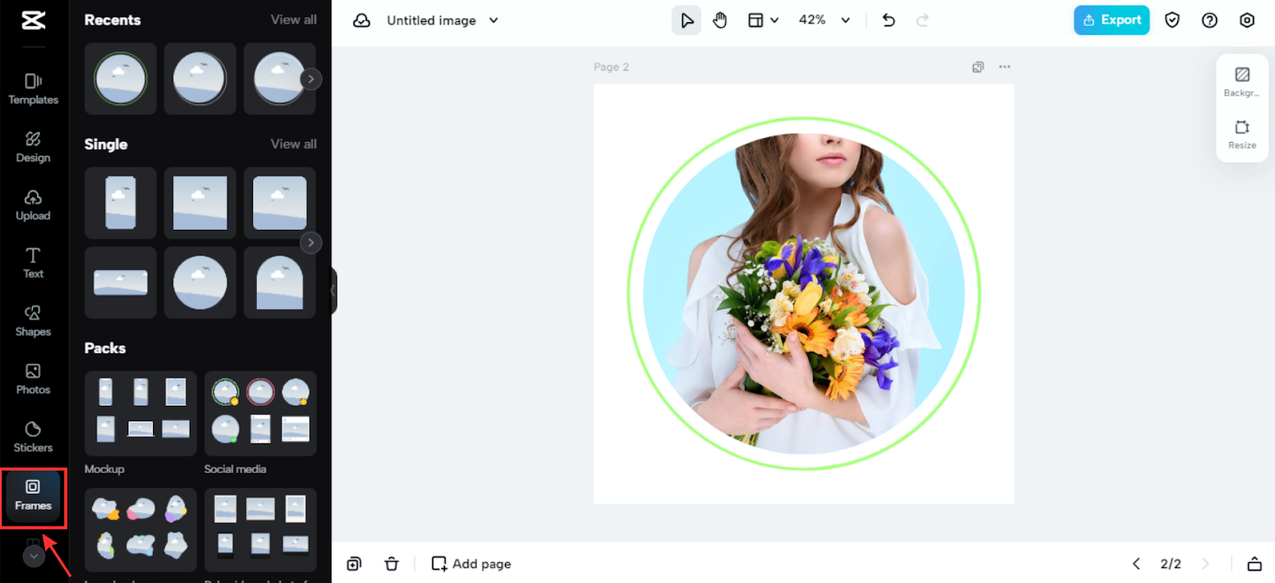The height and width of the screenshot is (583, 1275).
Task: View all Single frames
Action: (x=293, y=144)
